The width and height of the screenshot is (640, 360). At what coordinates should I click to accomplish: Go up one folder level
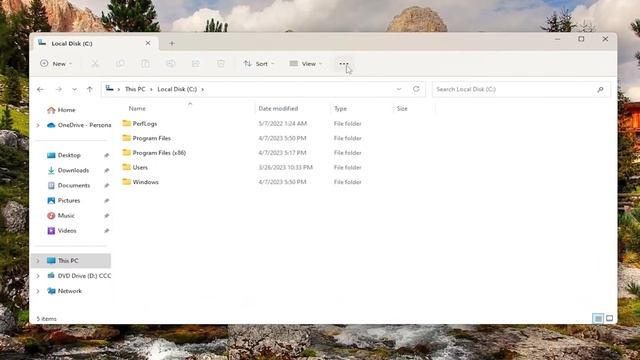click(89, 89)
